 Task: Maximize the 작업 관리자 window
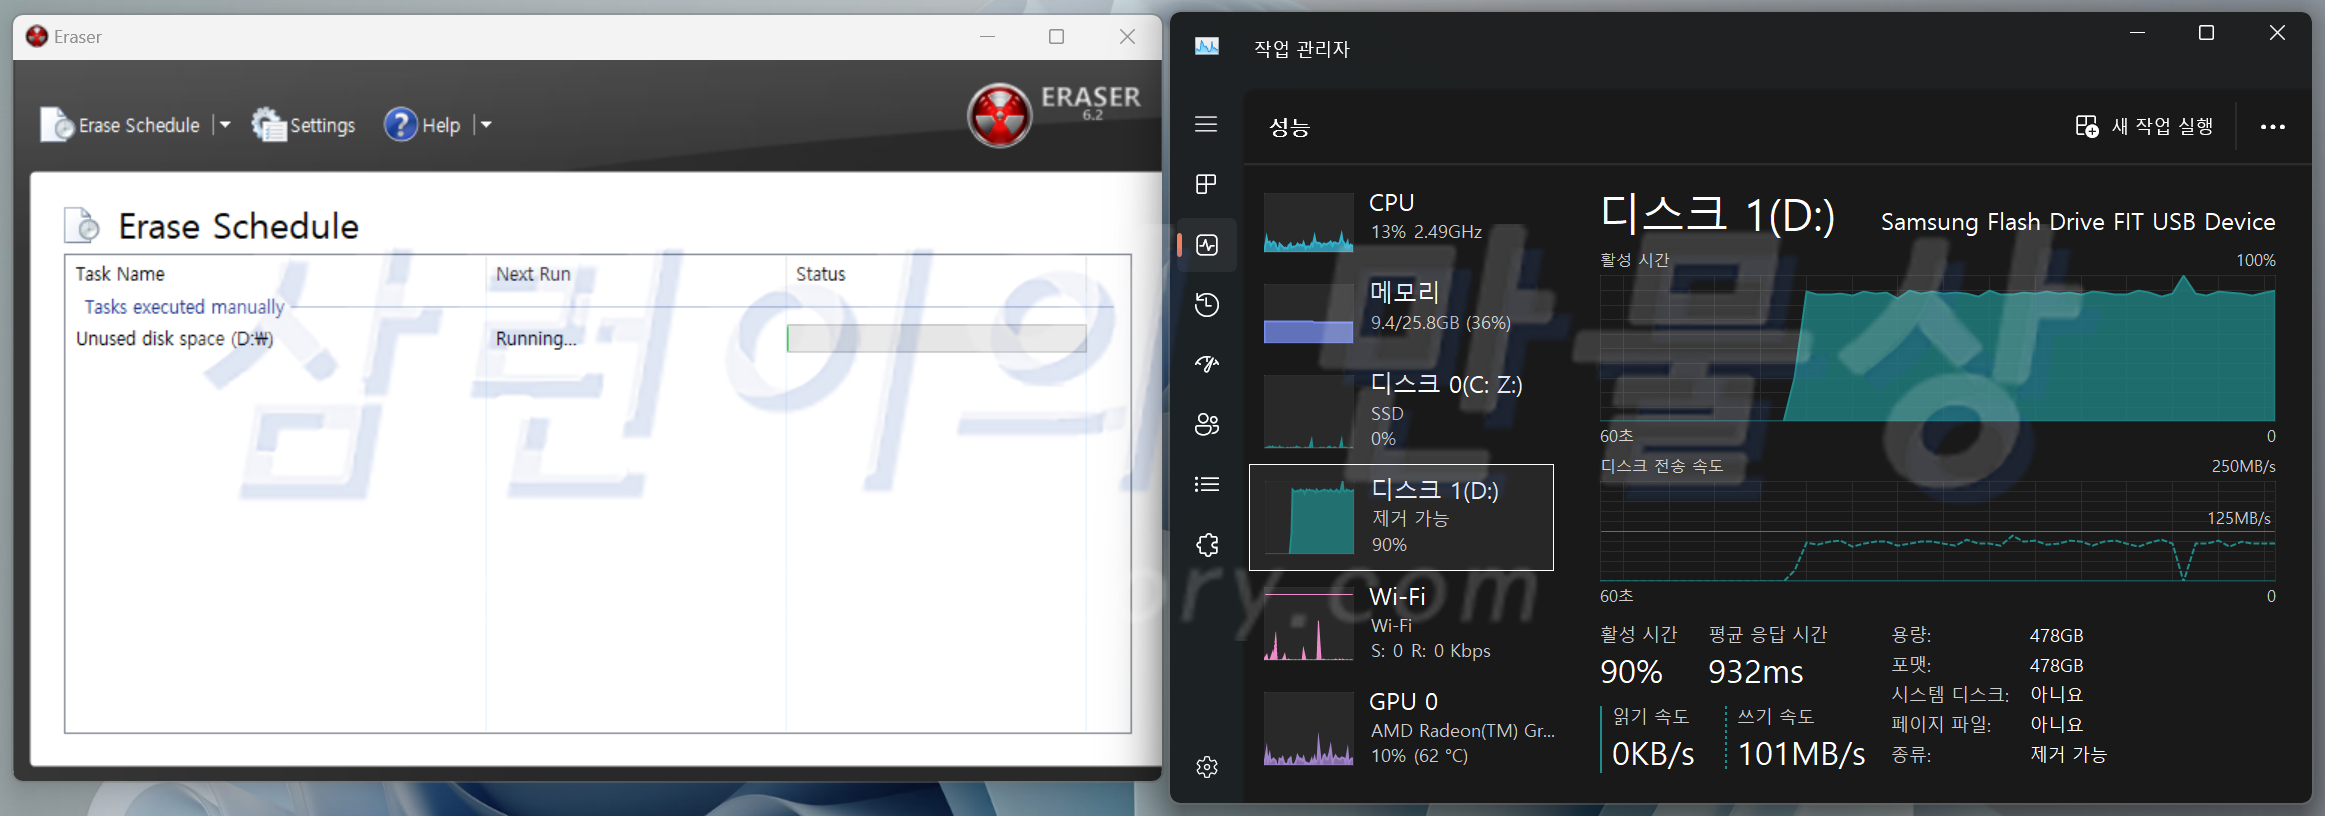pyautogui.click(x=2207, y=33)
